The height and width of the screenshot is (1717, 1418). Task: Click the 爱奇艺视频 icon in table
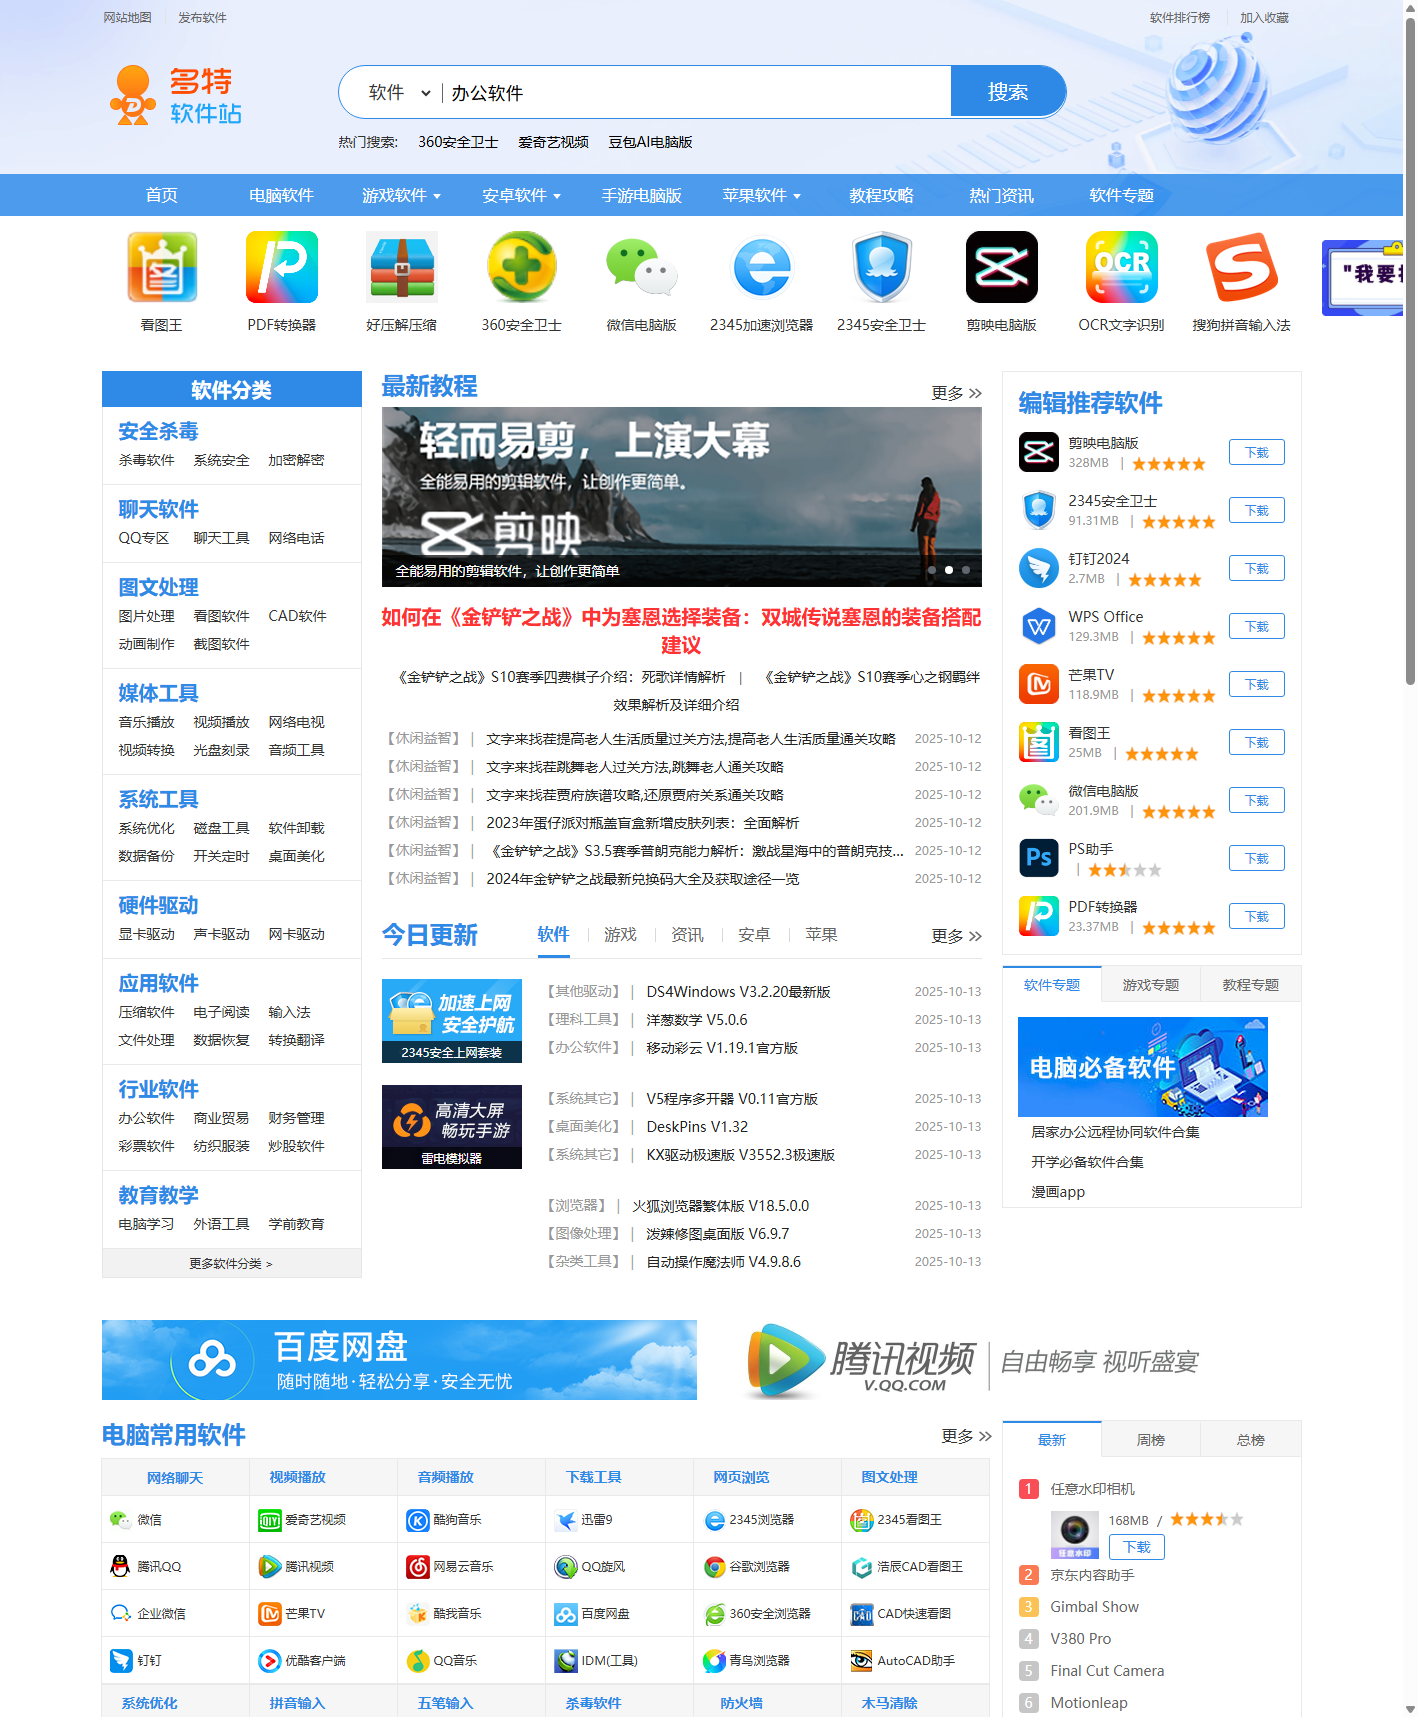[269, 1520]
